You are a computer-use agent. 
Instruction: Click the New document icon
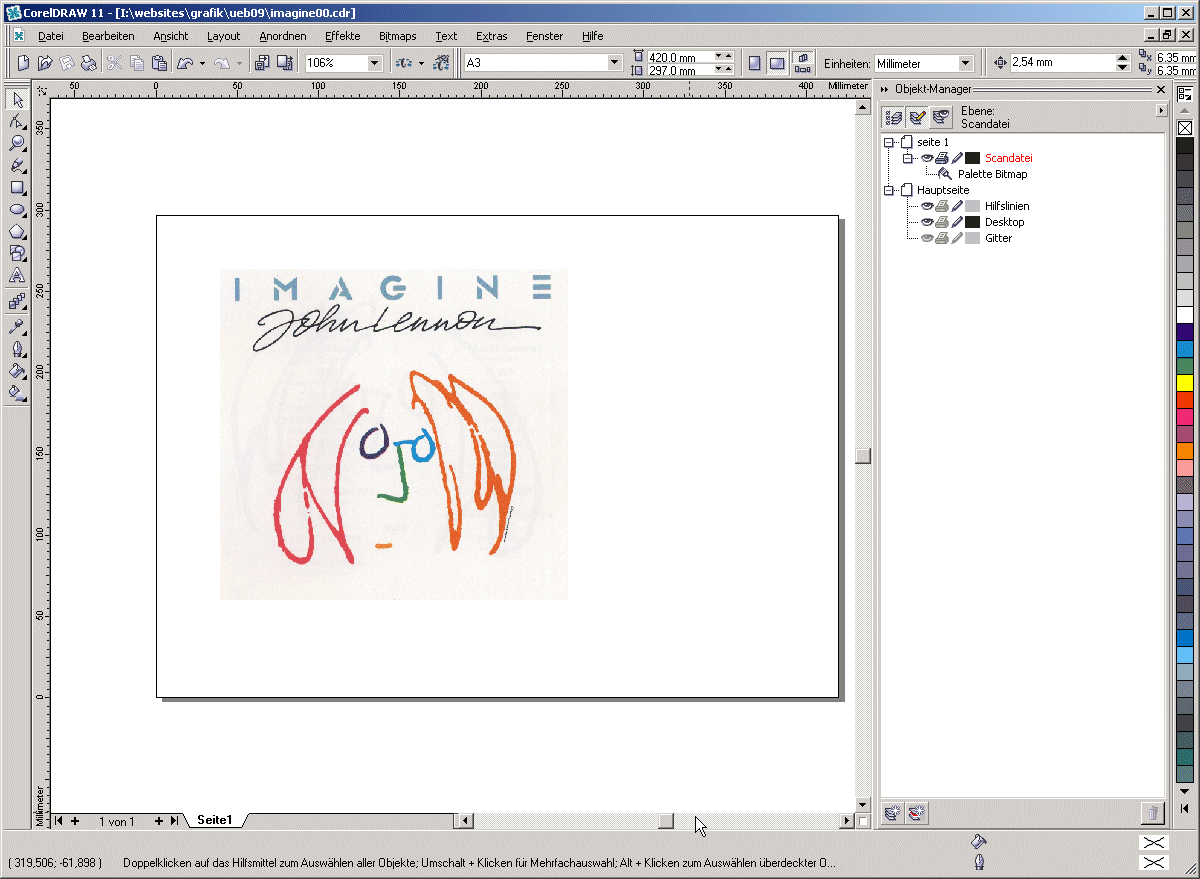[x=23, y=63]
